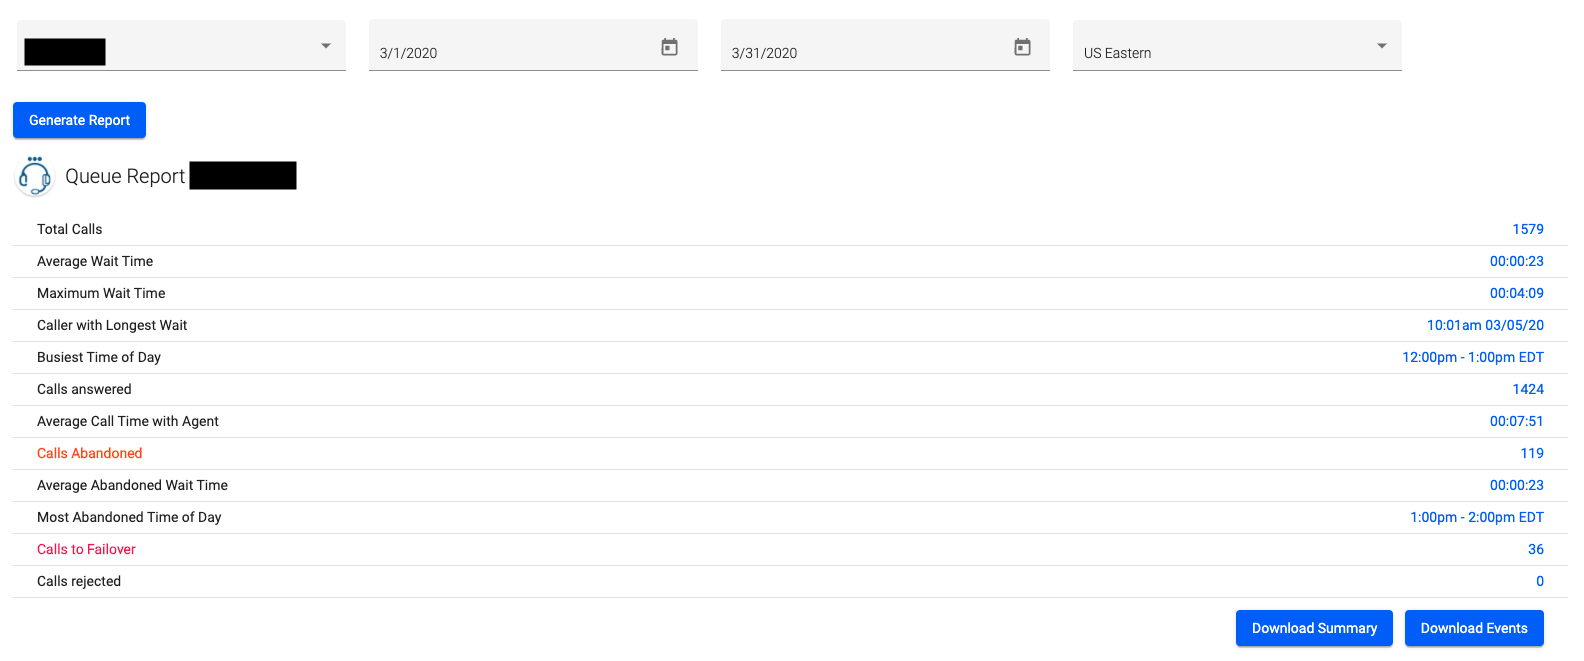Open the queue selection dropdown arrow
The image size is (1584, 661).
(325, 45)
